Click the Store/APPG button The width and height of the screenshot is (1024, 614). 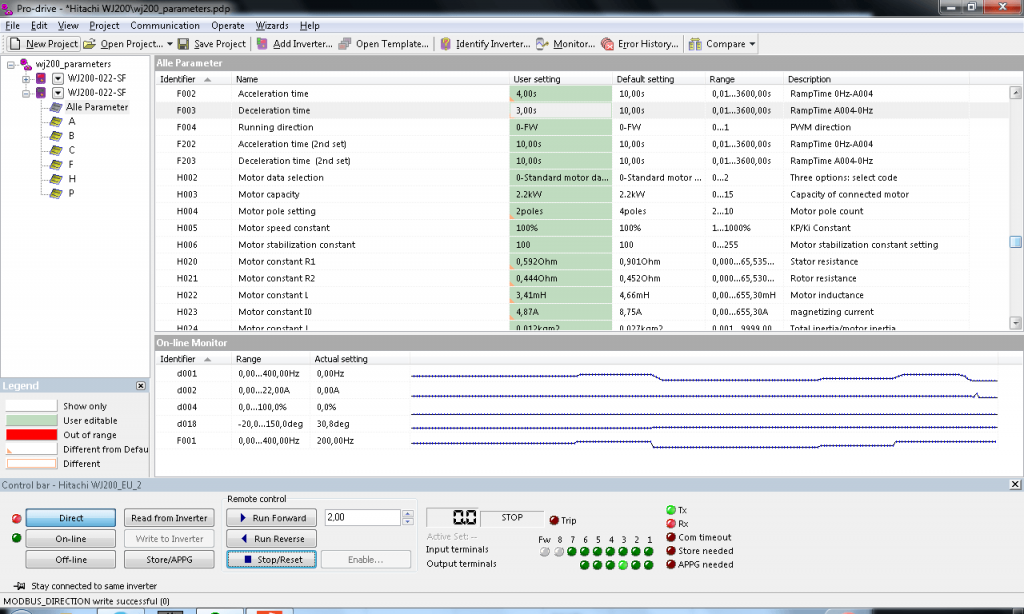click(x=169, y=560)
